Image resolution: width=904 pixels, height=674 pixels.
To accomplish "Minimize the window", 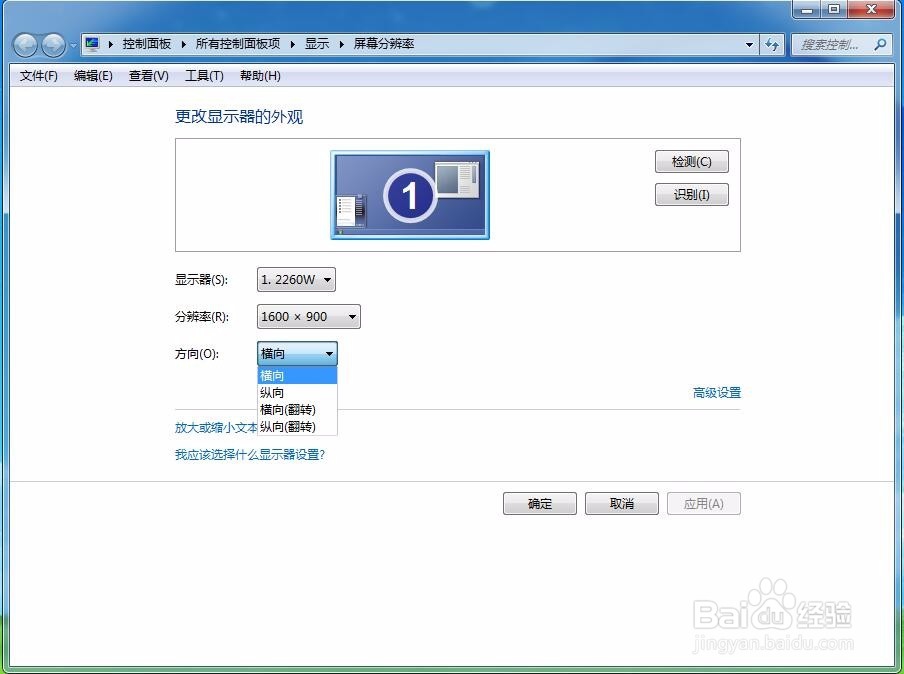I will coord(807,9).
